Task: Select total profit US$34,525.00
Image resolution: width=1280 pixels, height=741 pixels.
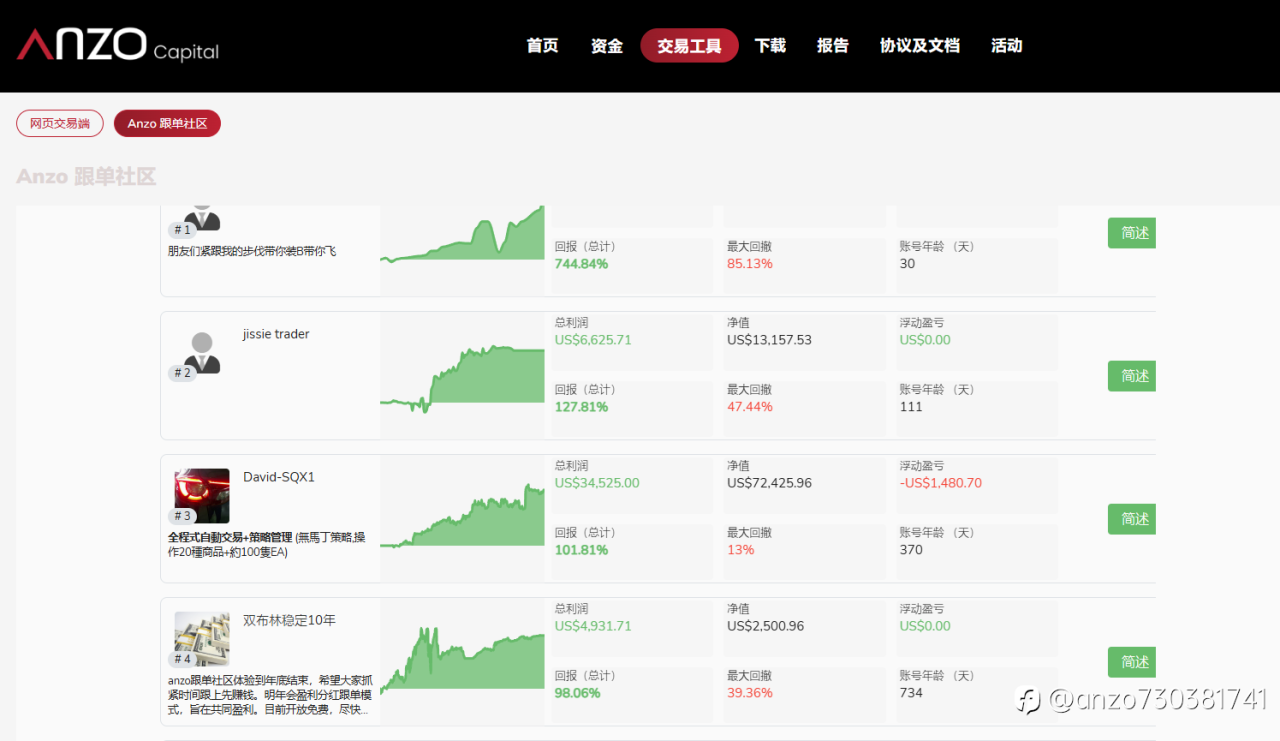Action: (x=597, y=483)
